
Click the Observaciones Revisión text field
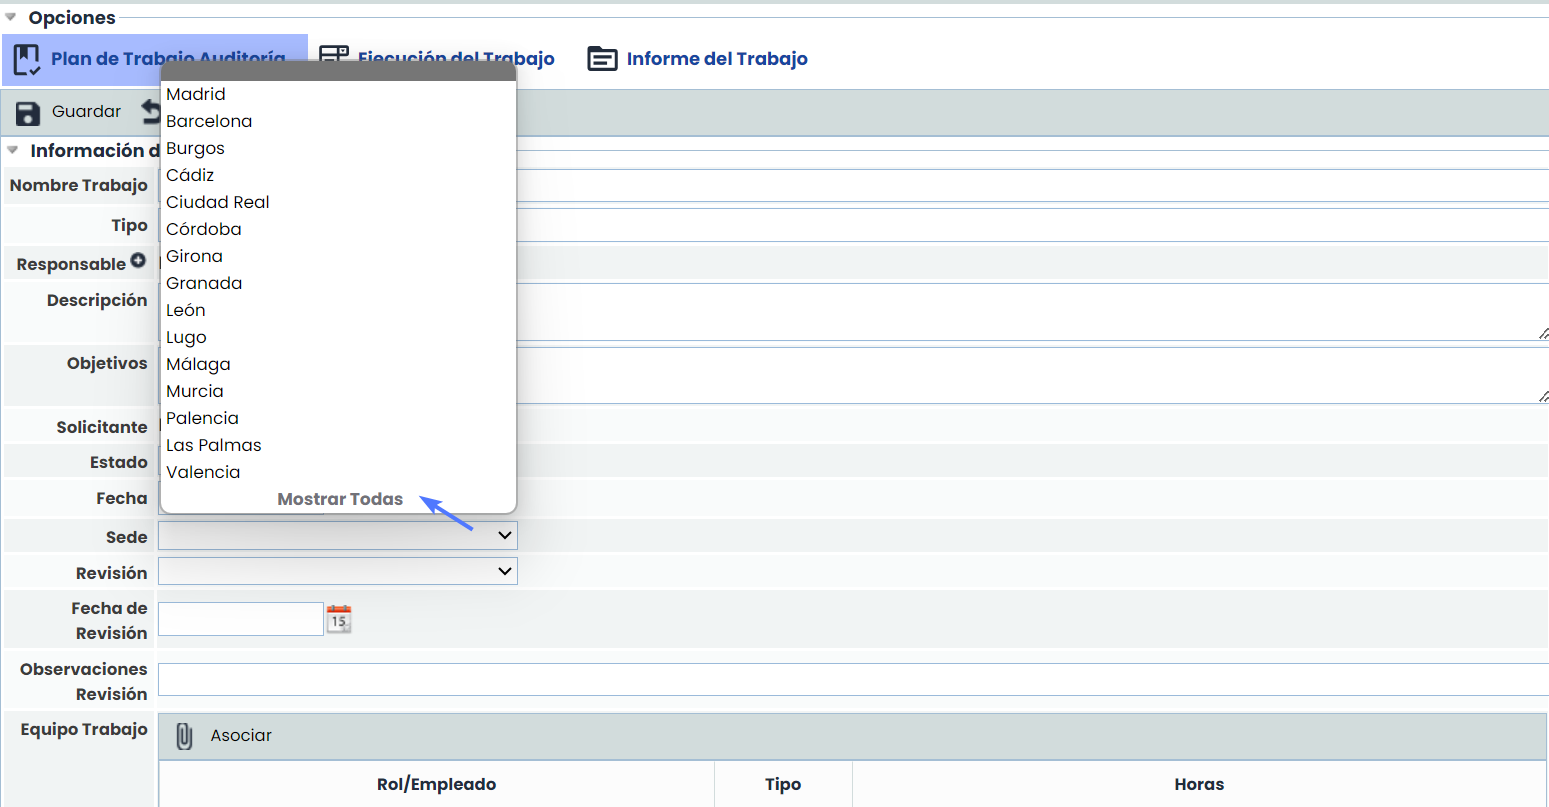850,679
